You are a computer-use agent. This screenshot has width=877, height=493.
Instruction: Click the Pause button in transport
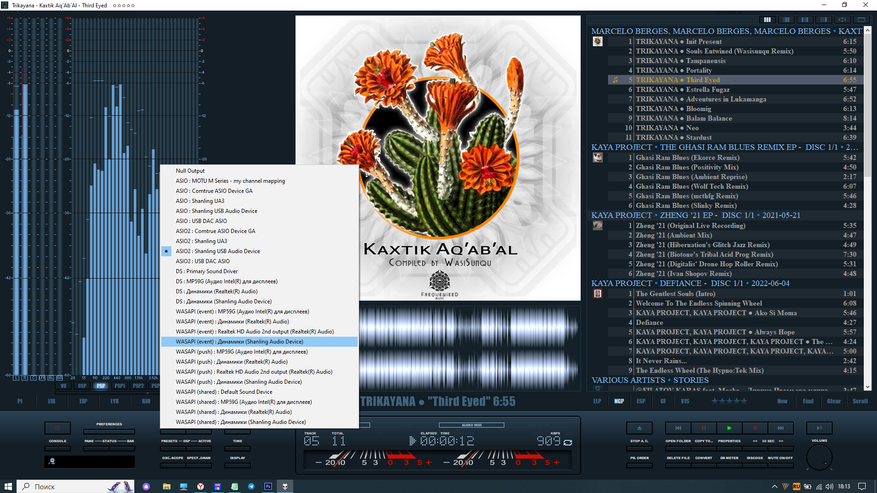(704, 428)
